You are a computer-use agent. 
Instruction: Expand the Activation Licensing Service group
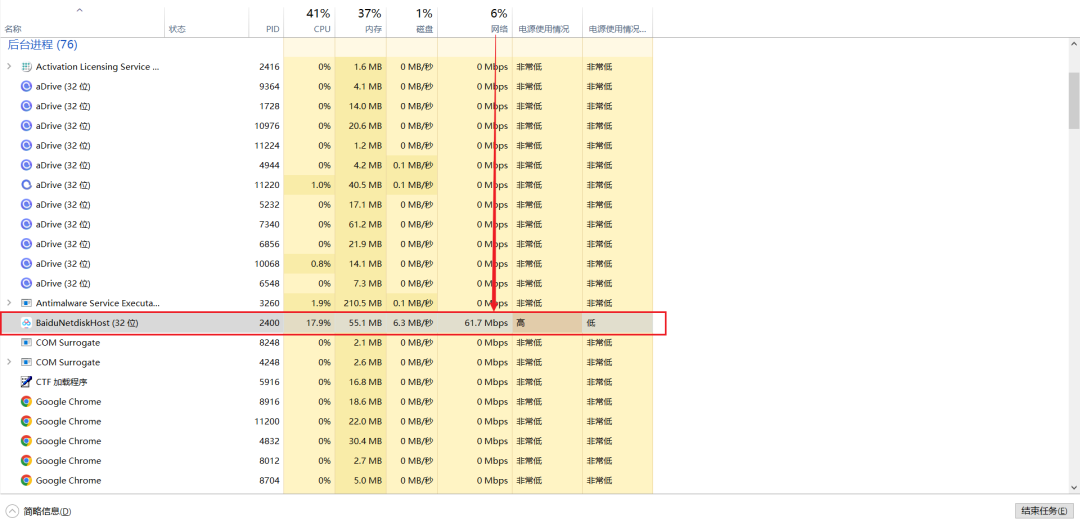point(9,67)
